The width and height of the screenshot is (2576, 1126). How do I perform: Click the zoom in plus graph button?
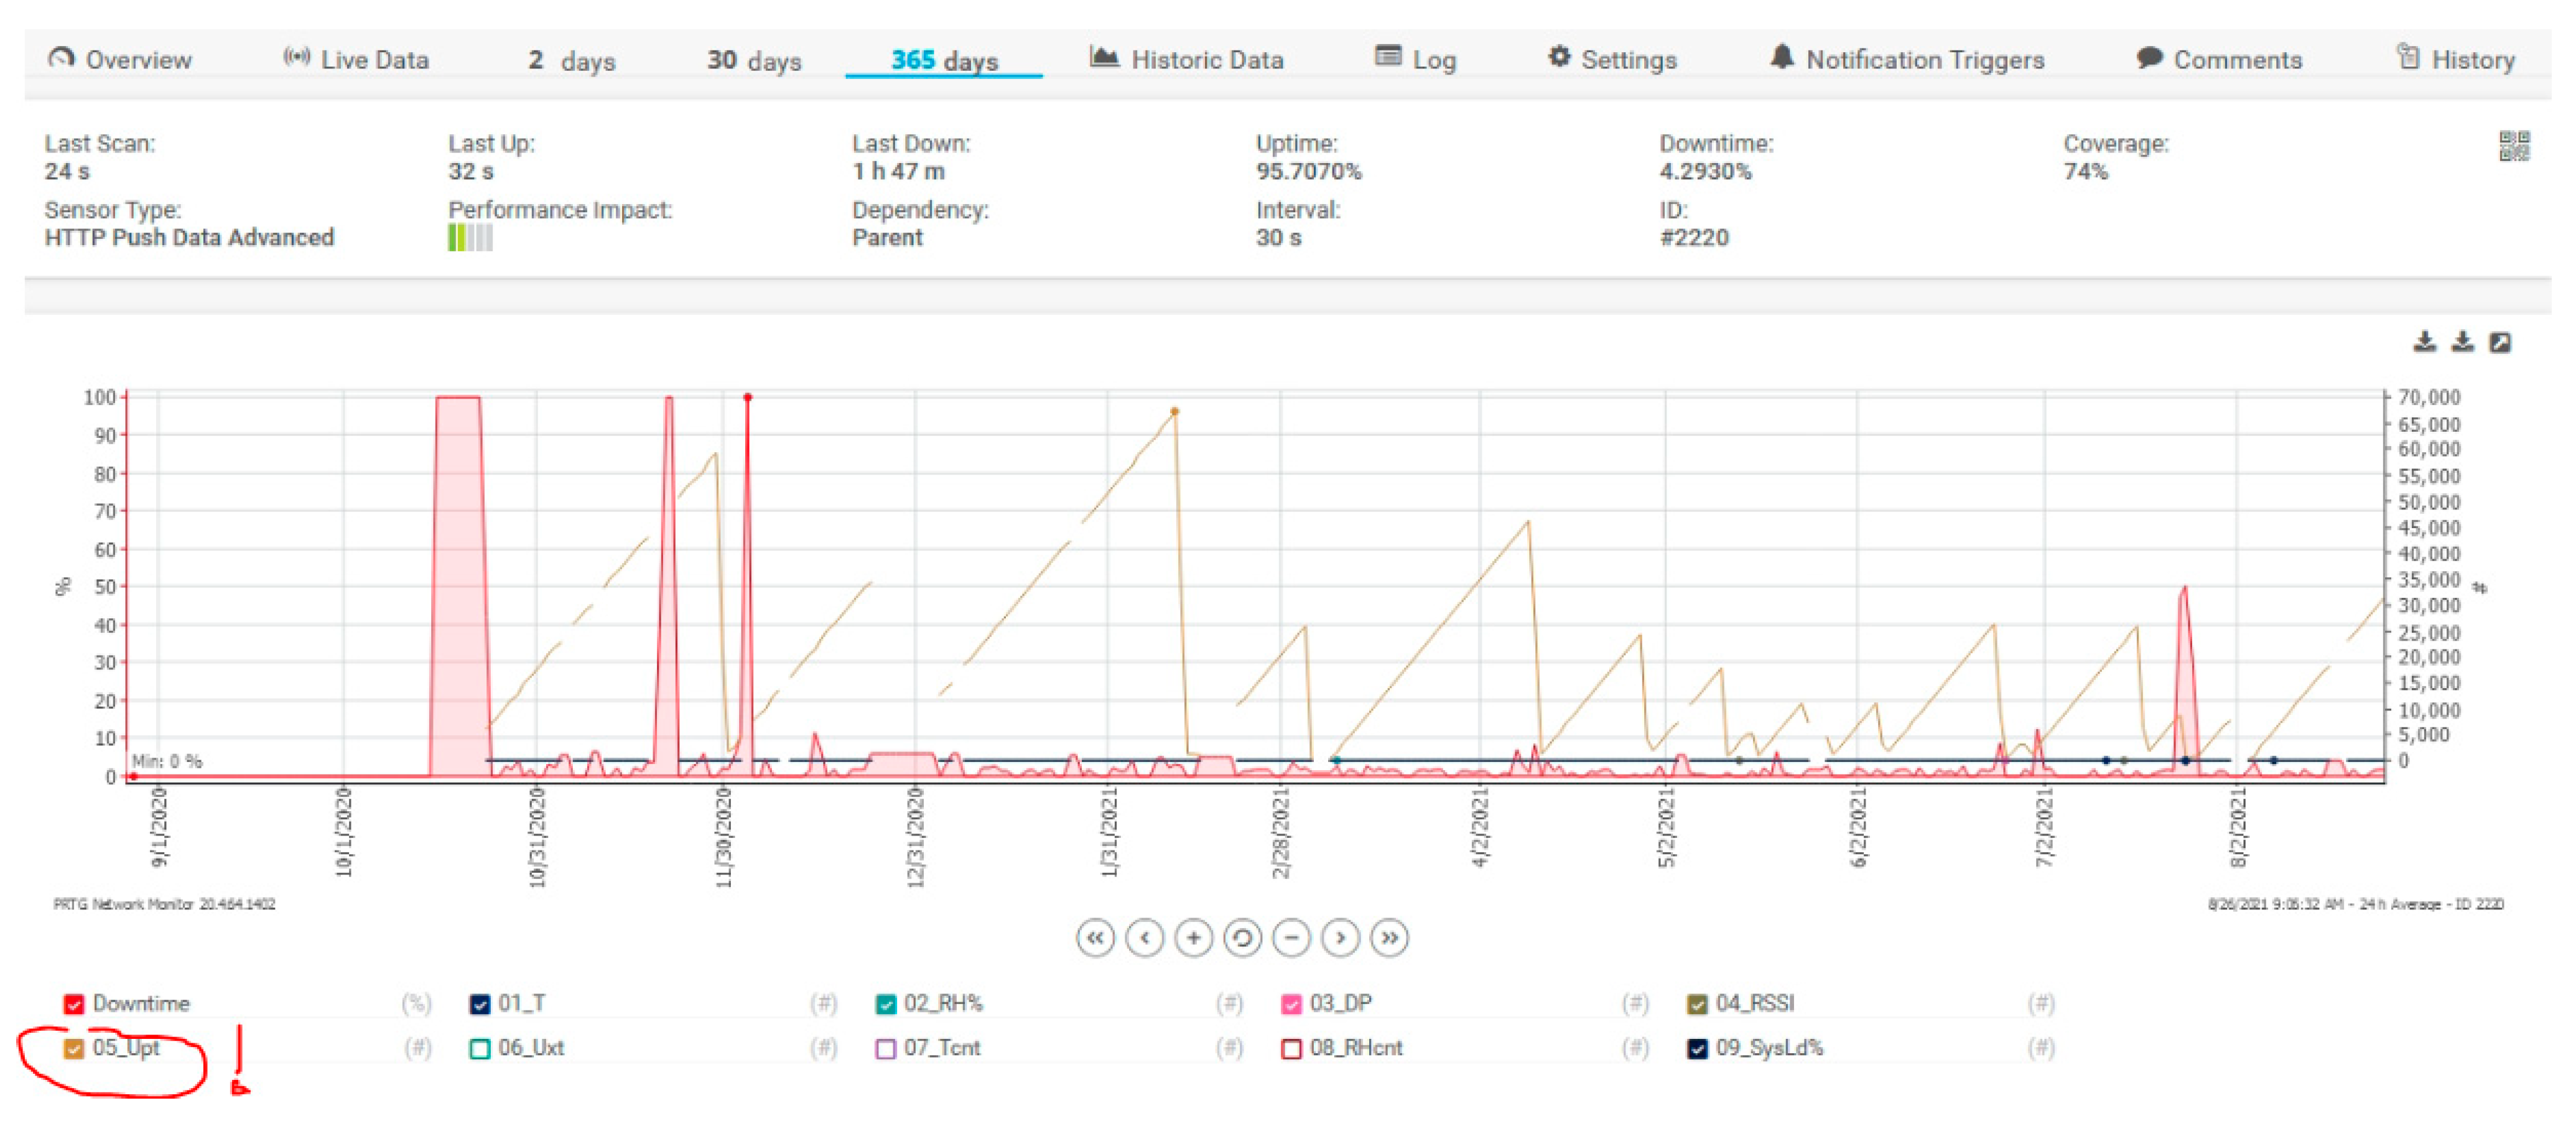tap(1193, 938)
